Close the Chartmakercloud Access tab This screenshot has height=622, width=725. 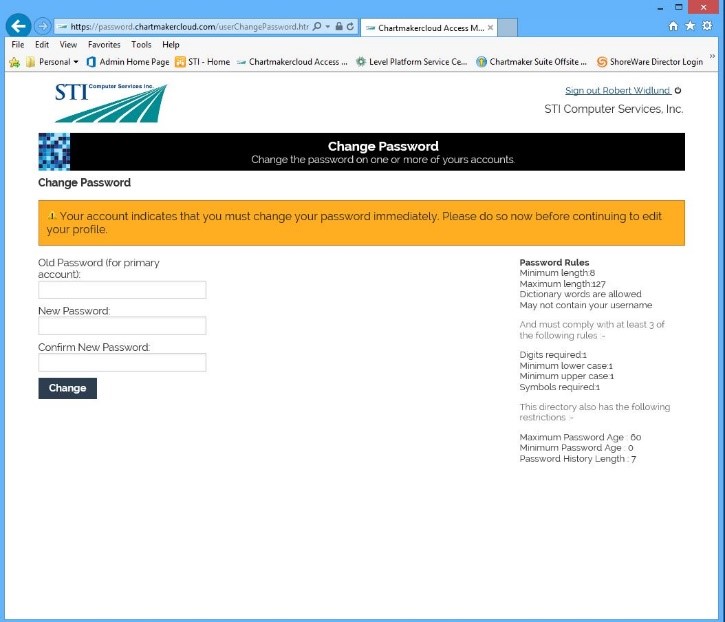click(x=490, y=27)
